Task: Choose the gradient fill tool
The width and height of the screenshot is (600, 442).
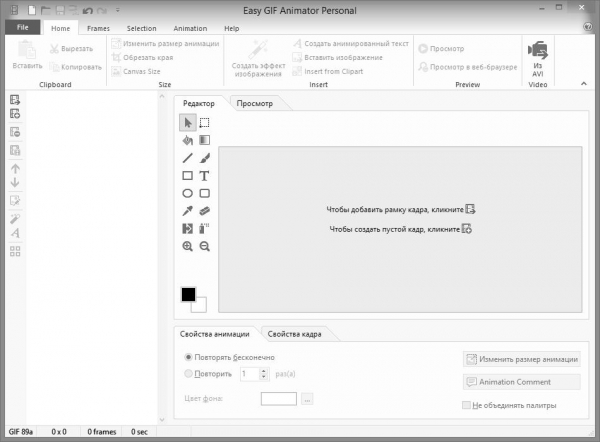Action: coord(204,140)
